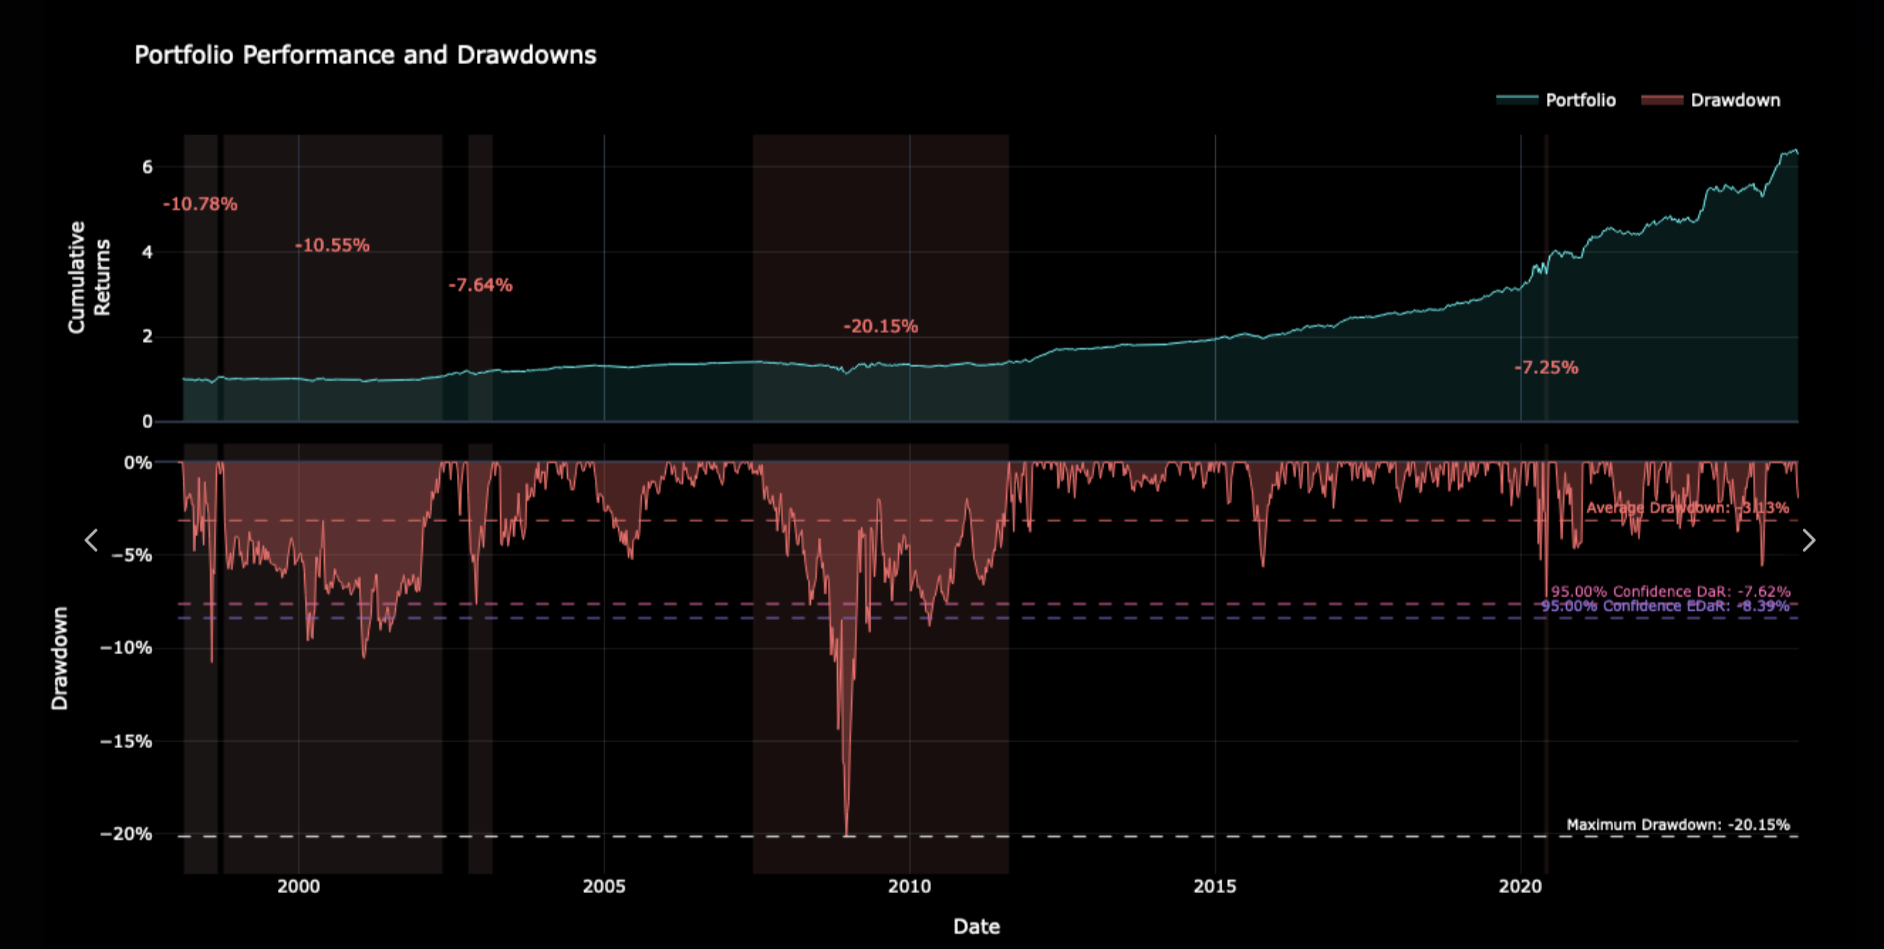Go to the previous chart with left arrow
The width and height of the screenshot is (1884, 949).
click(x=91, y=540)
